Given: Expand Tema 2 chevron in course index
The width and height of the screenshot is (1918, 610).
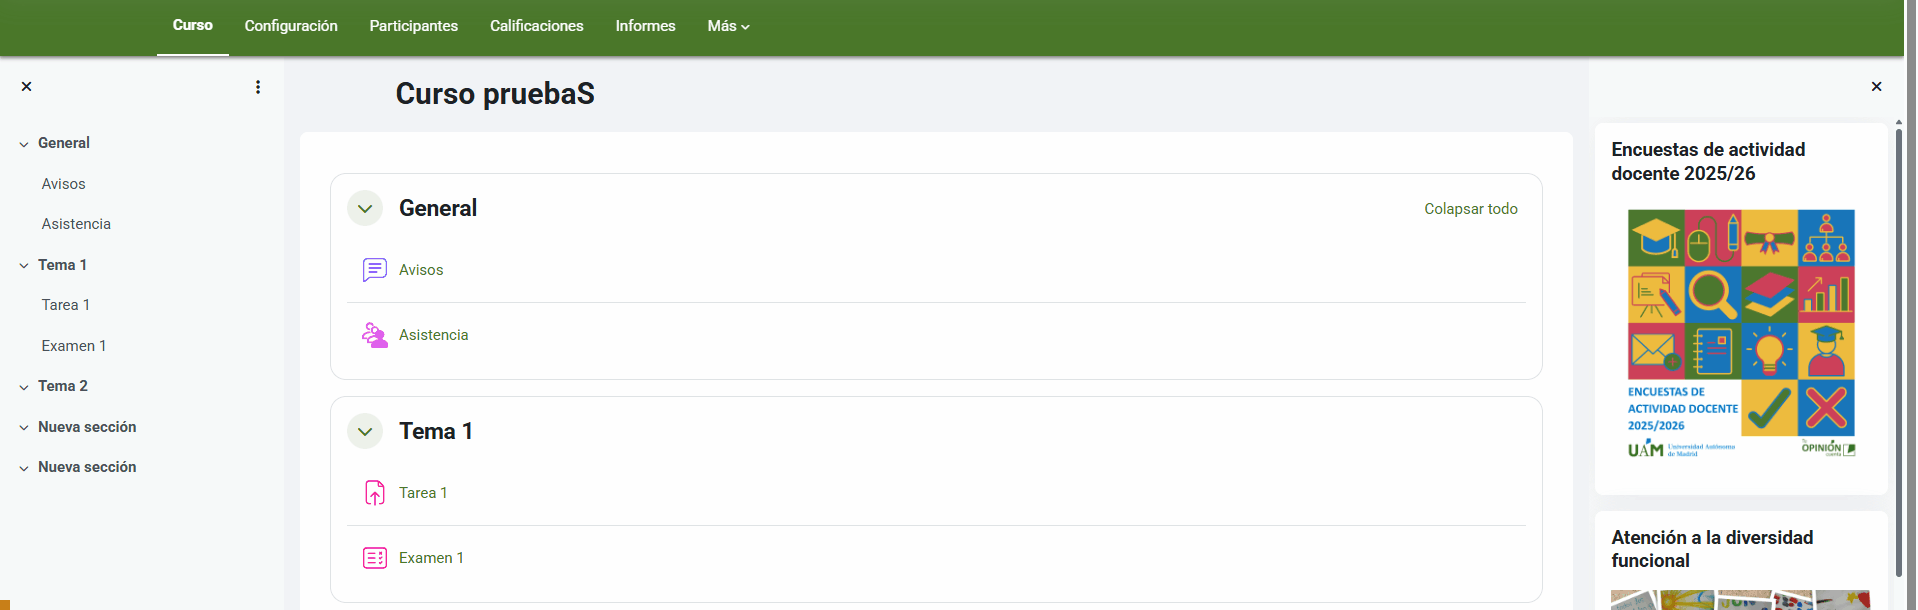Looking at the screenshot, I should 24,387.
